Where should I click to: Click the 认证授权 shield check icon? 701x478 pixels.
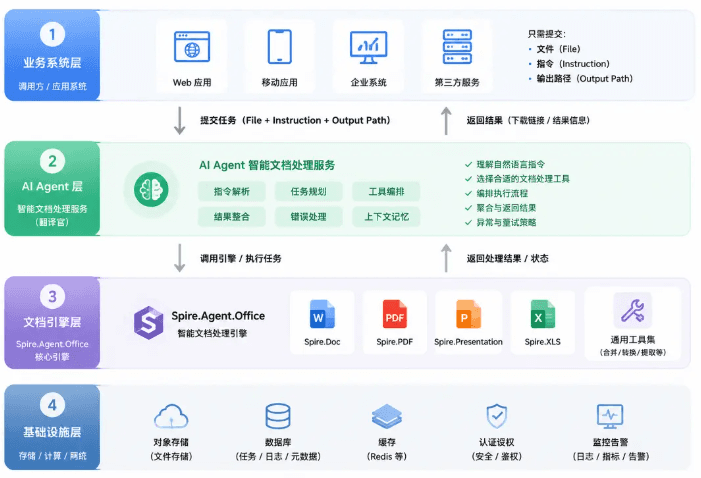click(x=496, y=416)
